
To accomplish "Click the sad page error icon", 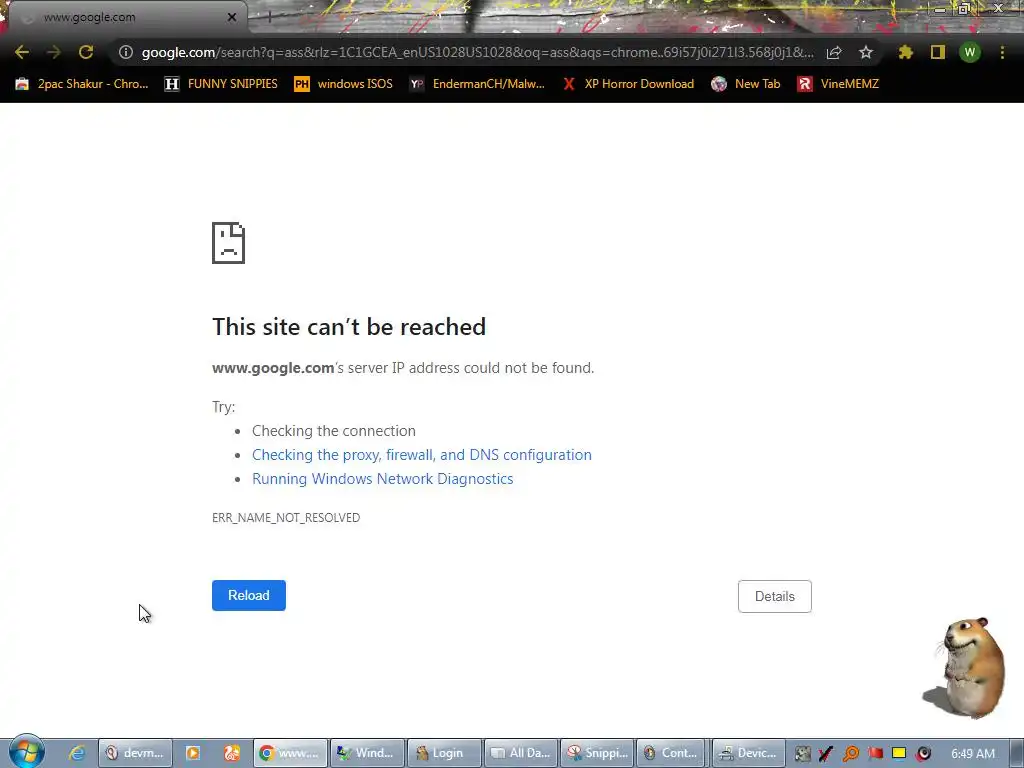I will 229,243.
